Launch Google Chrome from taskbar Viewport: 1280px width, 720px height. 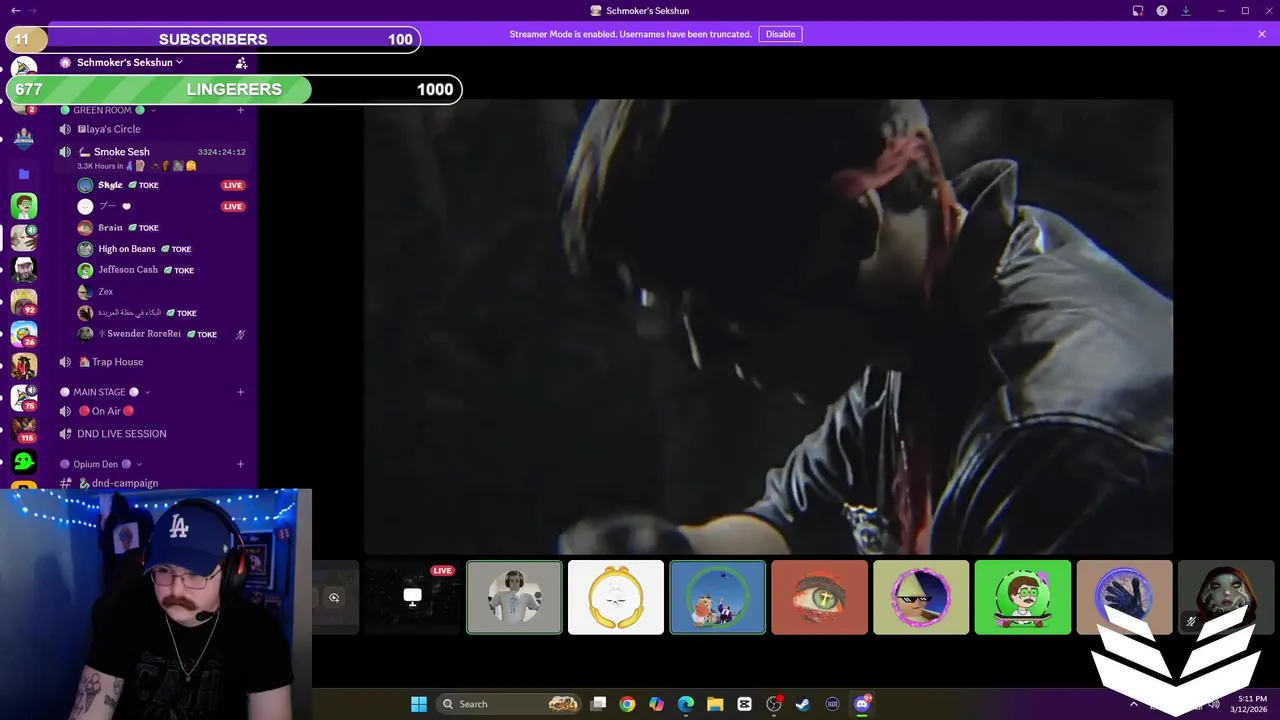point(627,704)
